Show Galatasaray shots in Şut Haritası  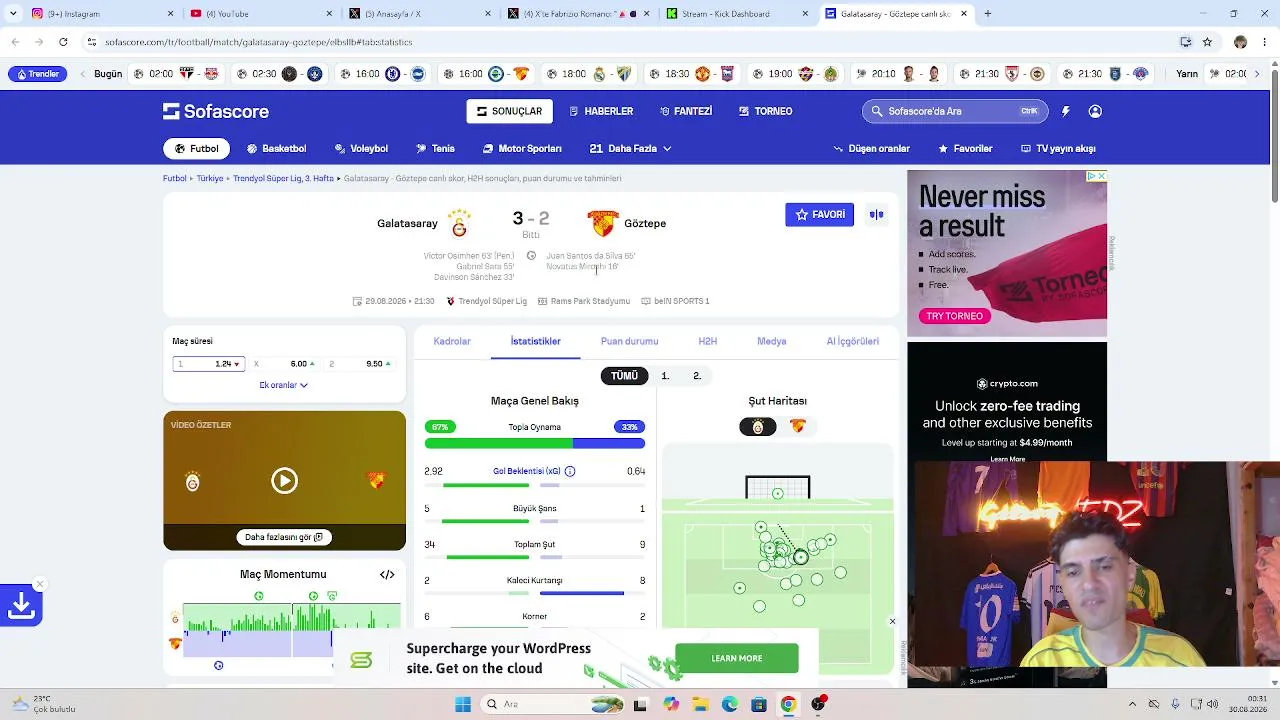tap(758, 427)
